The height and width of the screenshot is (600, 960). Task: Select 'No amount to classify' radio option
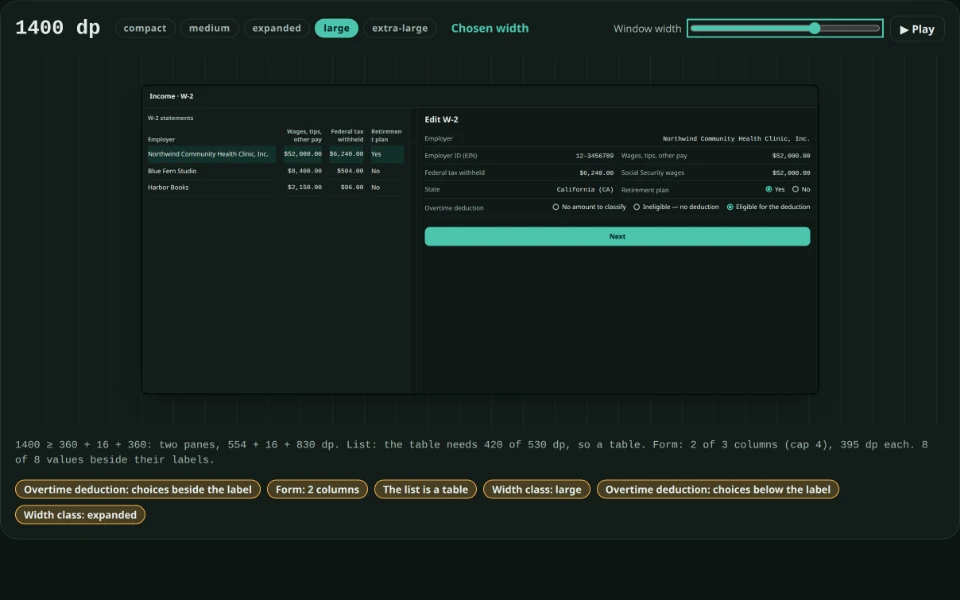589,207
